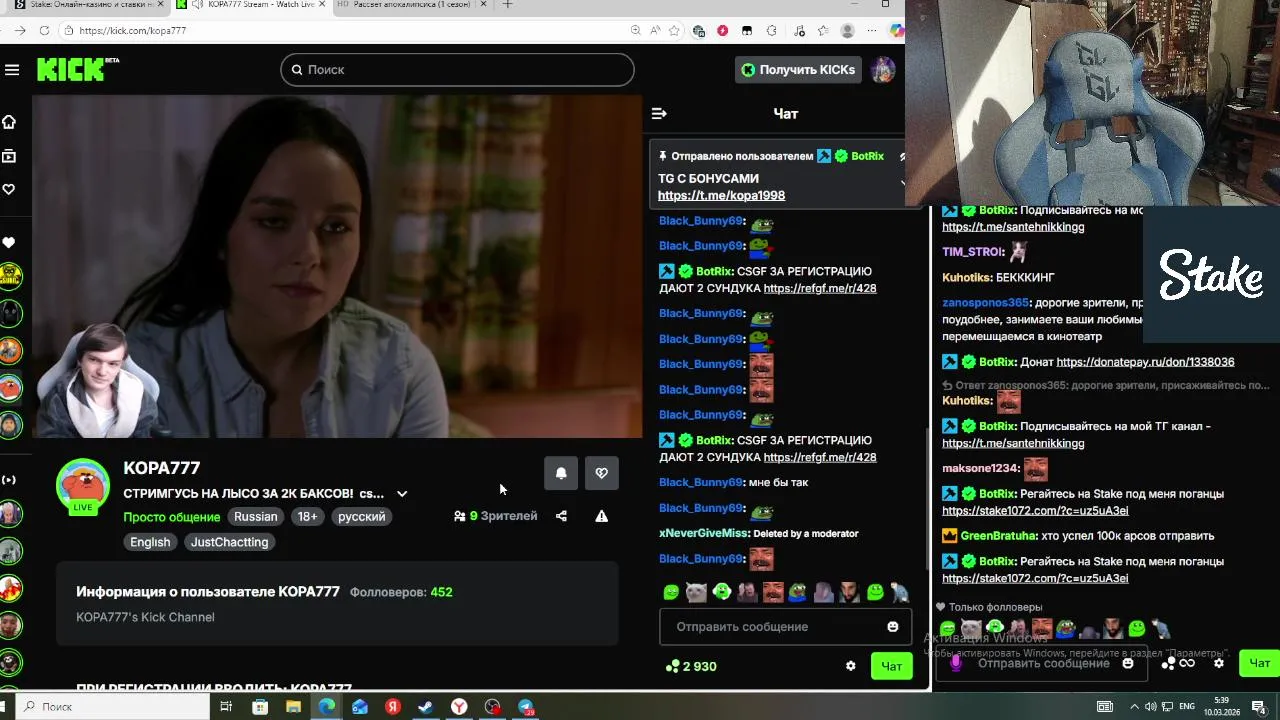Open settings gear in second chat window

[x=1219, y=663]
